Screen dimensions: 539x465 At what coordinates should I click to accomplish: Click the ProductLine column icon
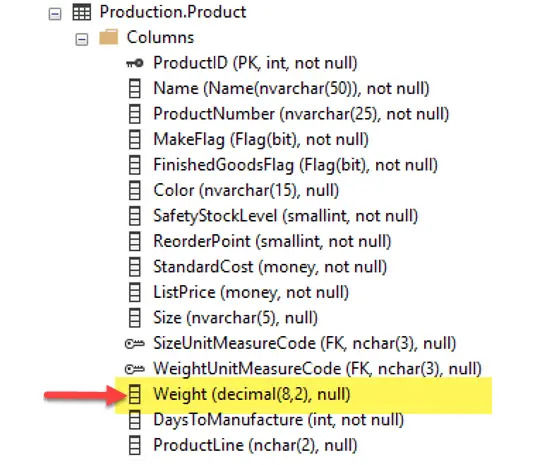134,445
